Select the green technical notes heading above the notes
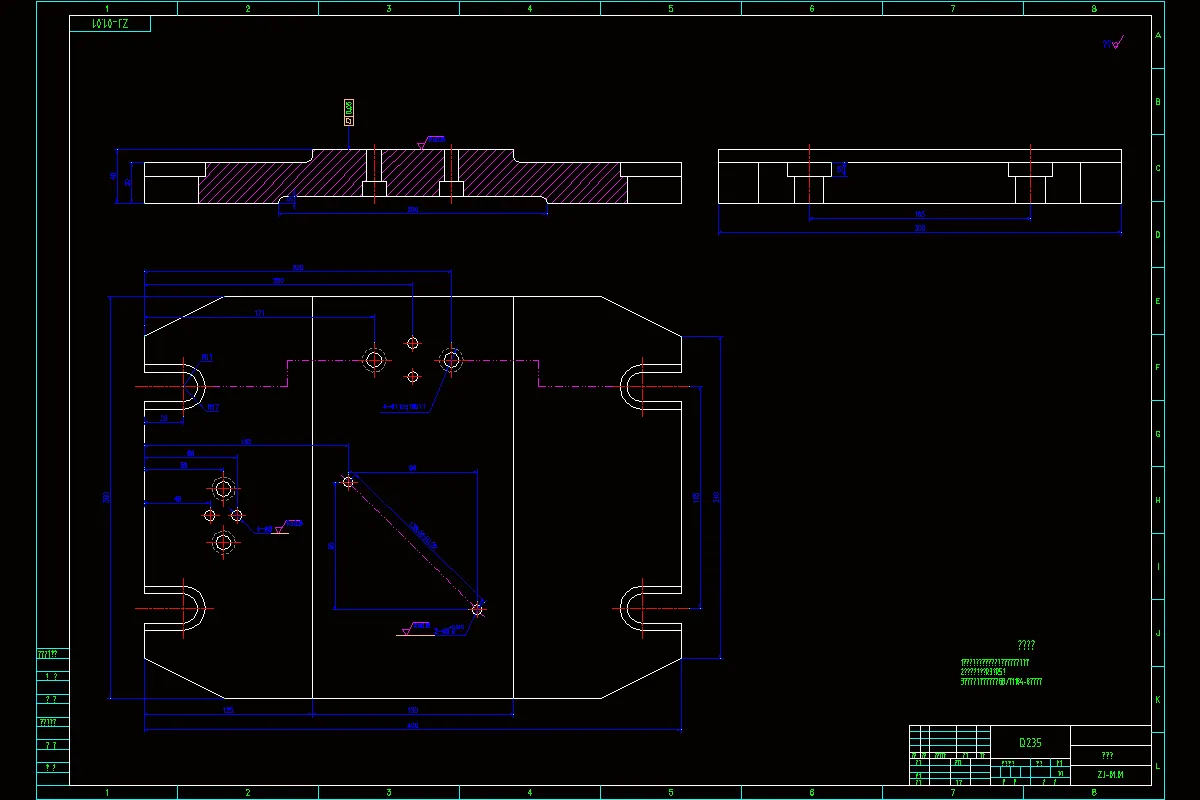Viewport: 1200px width, 800px height. point(1026,646)
